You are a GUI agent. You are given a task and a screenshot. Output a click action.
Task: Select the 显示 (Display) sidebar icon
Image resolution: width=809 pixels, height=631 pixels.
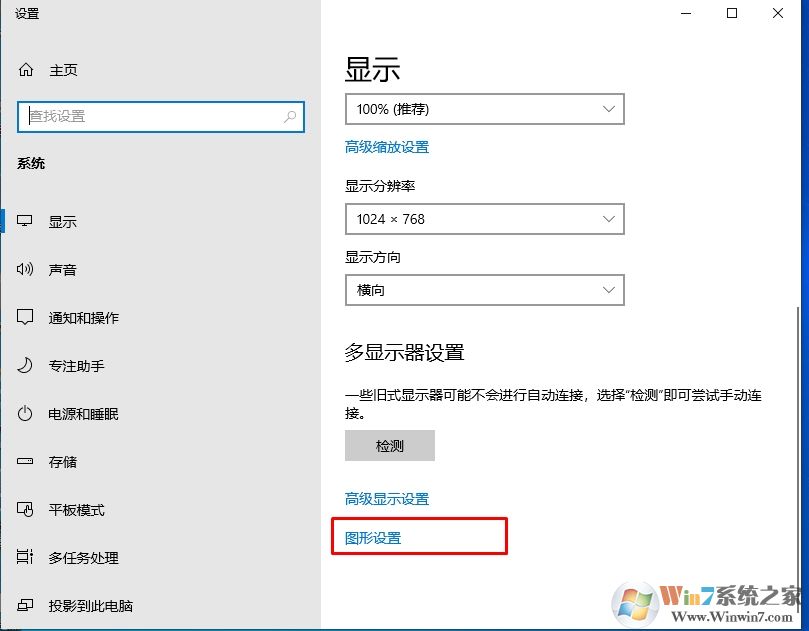(24, 221)
